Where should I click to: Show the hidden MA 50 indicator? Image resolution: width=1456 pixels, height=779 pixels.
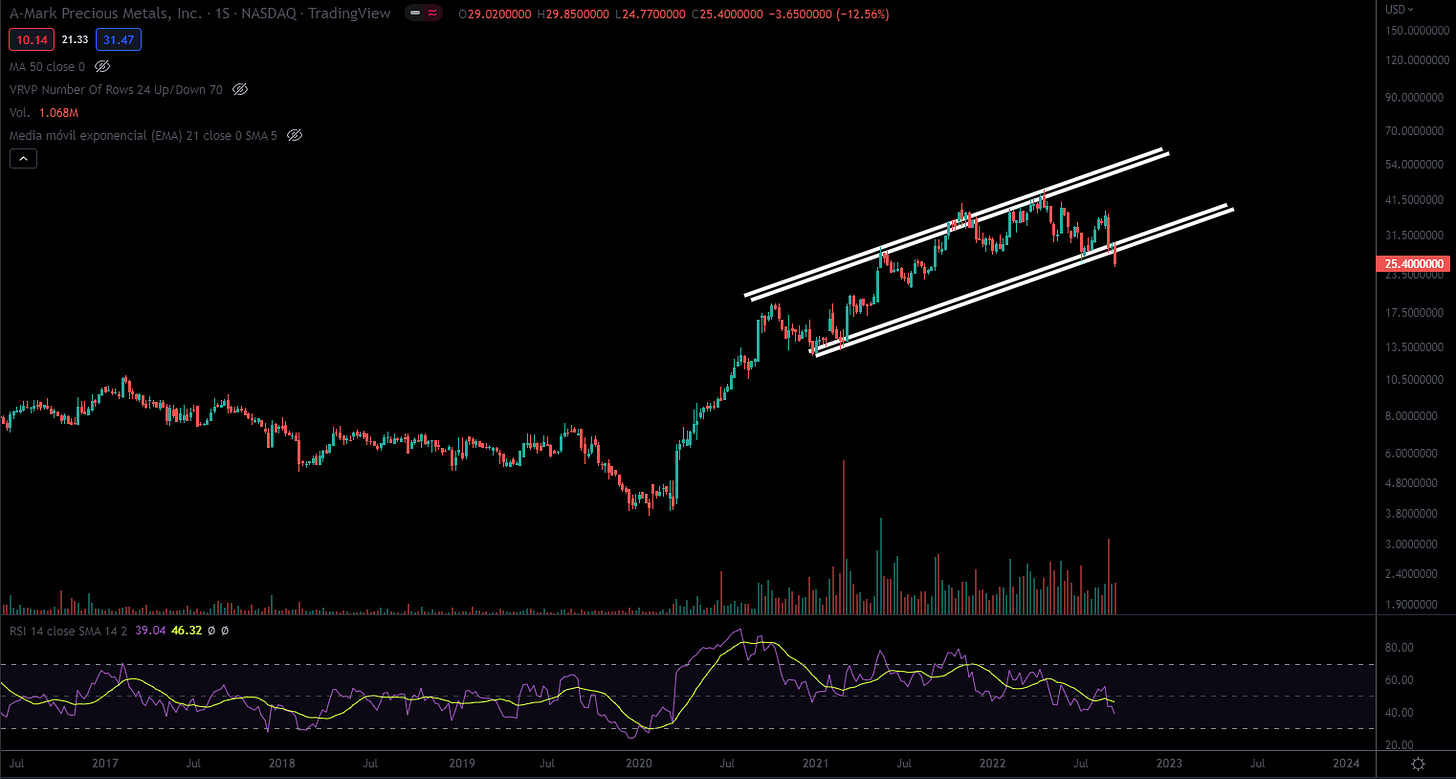click(x=102, y=67)
